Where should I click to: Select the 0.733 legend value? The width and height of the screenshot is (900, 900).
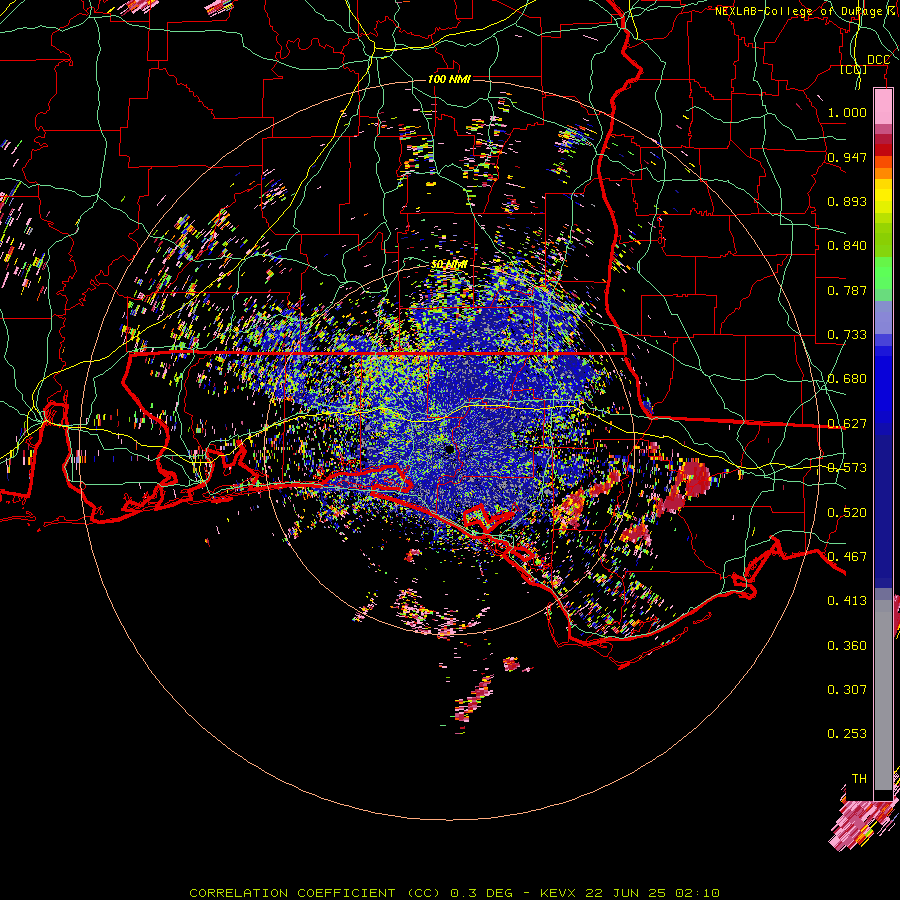tap(847, 335)
